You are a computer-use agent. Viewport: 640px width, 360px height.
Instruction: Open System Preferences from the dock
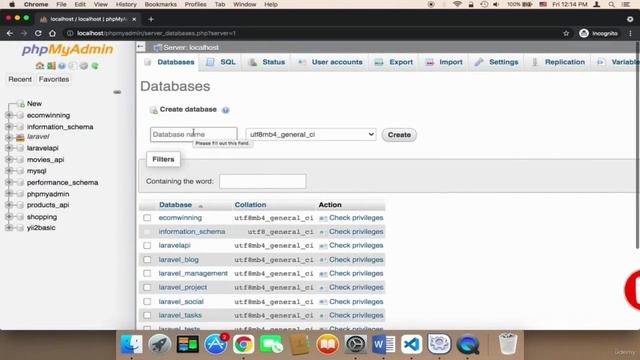[x=356, y=344]
